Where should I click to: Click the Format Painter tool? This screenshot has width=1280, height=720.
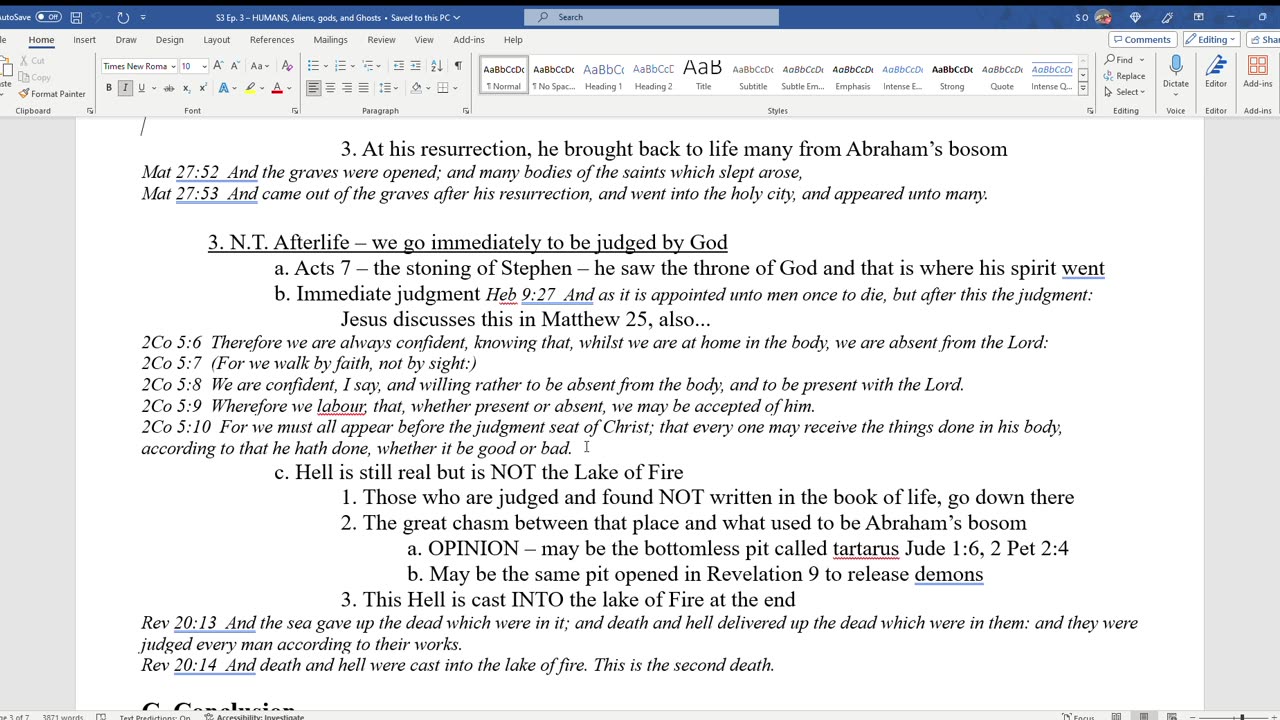(51, 94)
